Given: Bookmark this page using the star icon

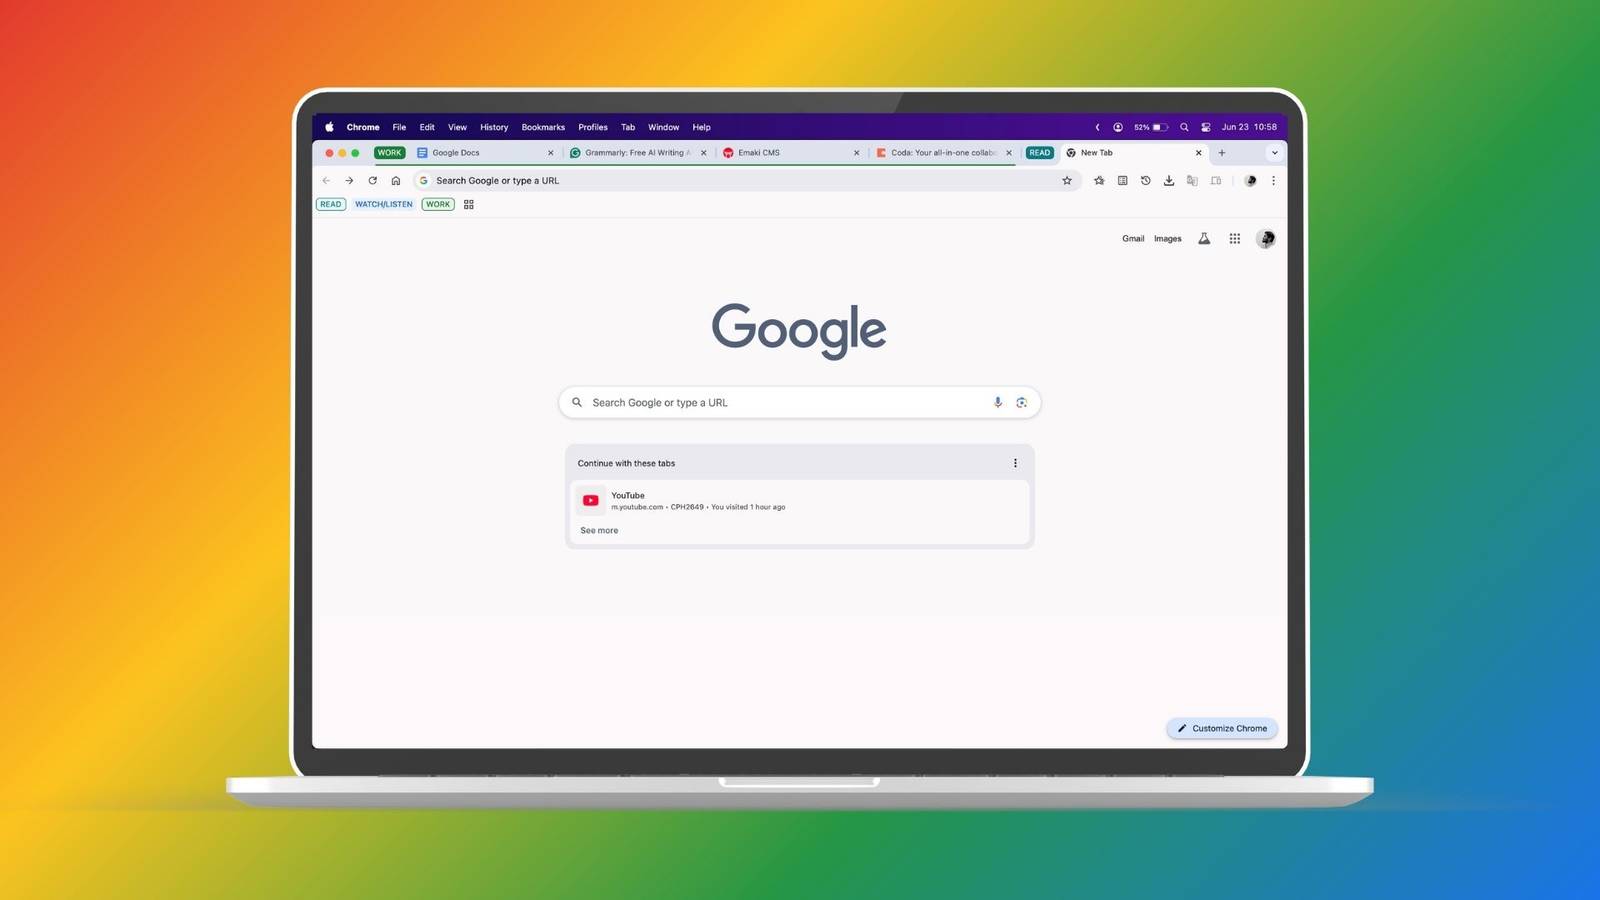Looking at the screenshot, I should click(1067, 181).
